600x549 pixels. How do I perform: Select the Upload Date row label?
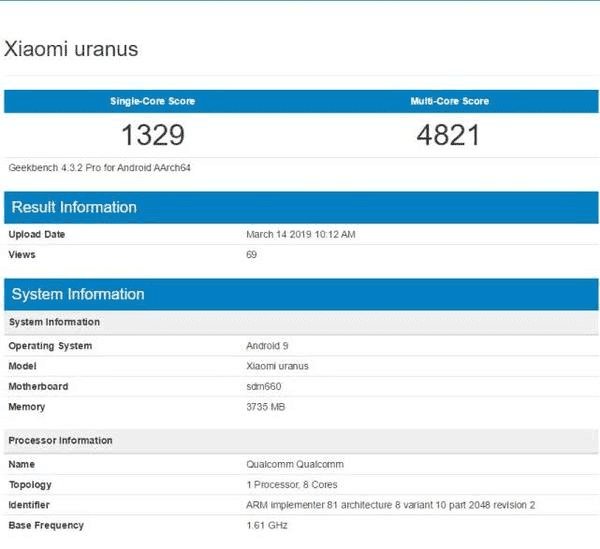[37, 234]
